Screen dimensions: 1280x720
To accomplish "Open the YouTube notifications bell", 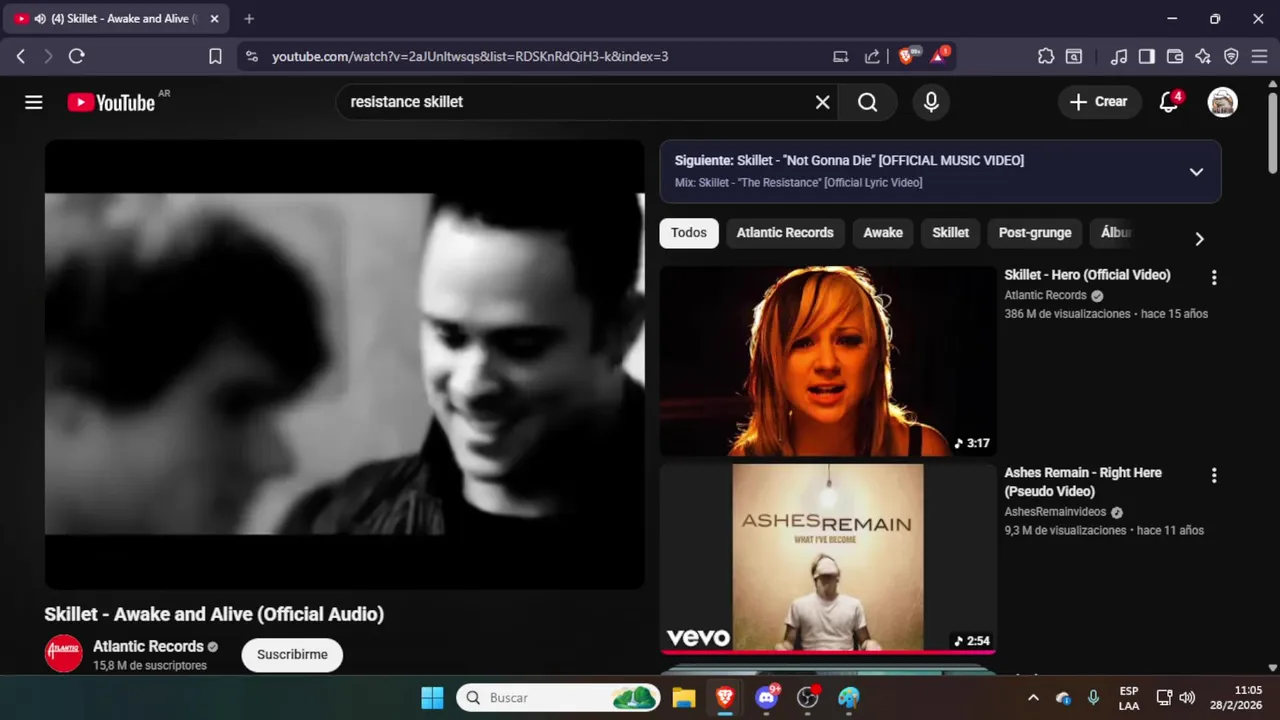I will [x=1169, y=102].
